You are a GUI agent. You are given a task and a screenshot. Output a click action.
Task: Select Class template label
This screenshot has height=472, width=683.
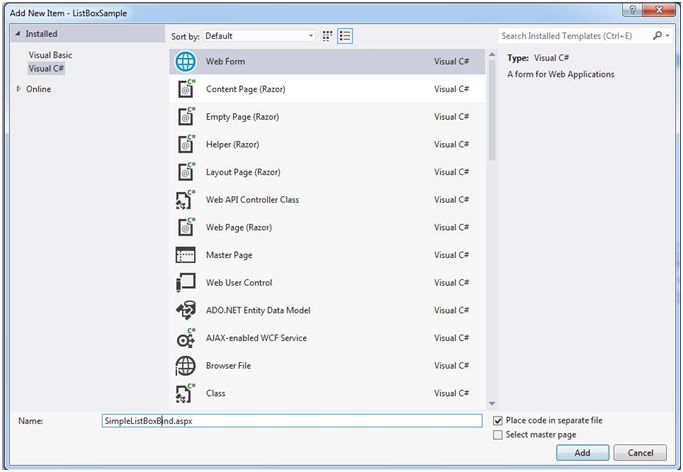pos(216,393)
